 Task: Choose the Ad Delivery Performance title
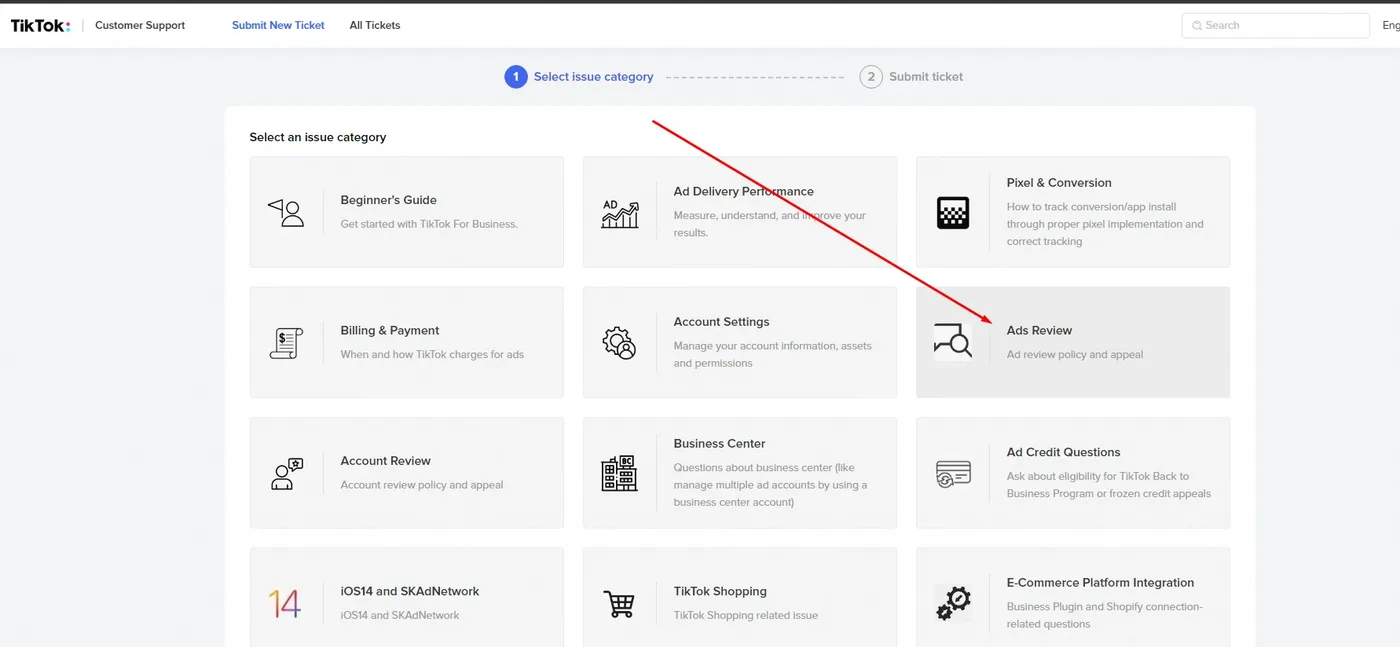pyautogui.click(x=743, y=191)
